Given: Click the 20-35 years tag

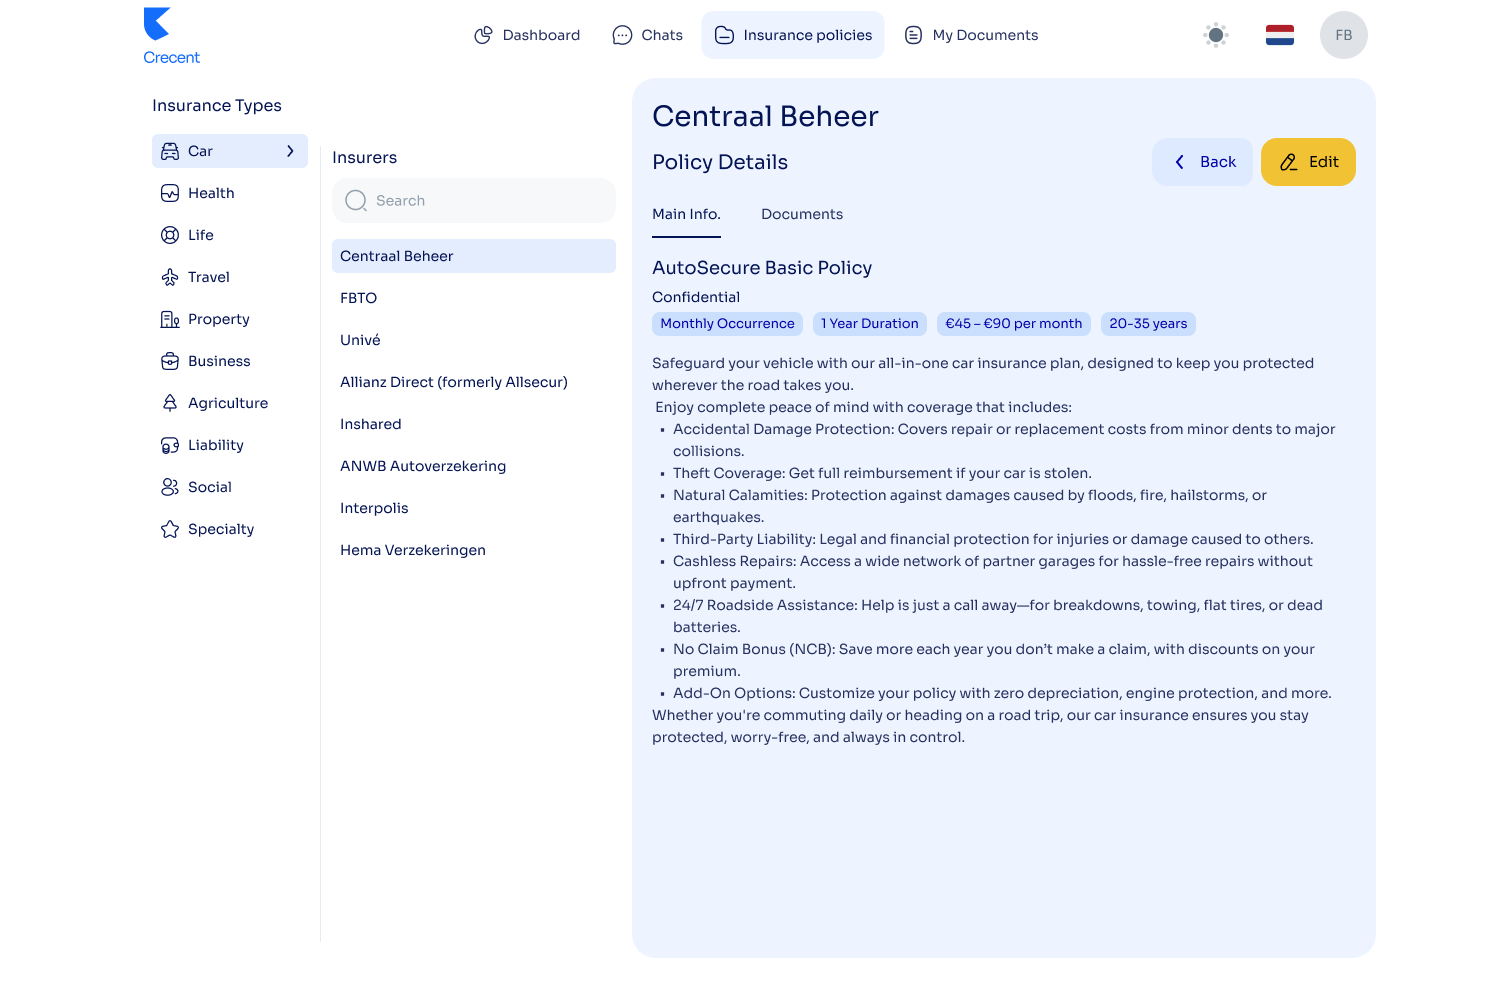Looking at the screenshot, I should (x=1148, y=324).
